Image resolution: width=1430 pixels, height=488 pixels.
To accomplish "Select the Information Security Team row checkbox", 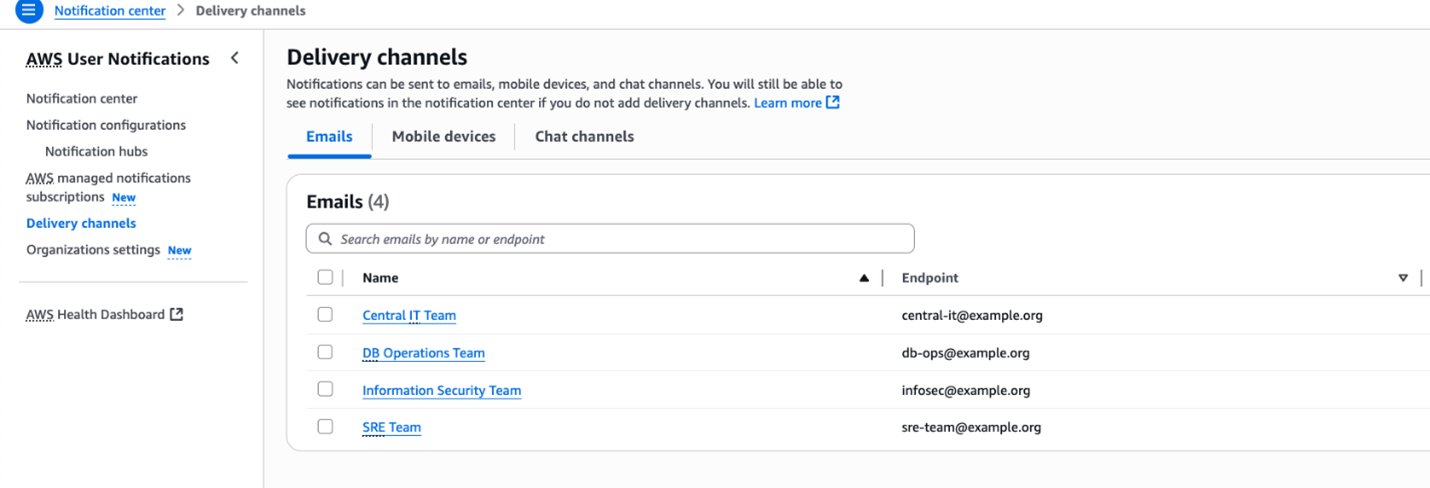I will point(325,389).
